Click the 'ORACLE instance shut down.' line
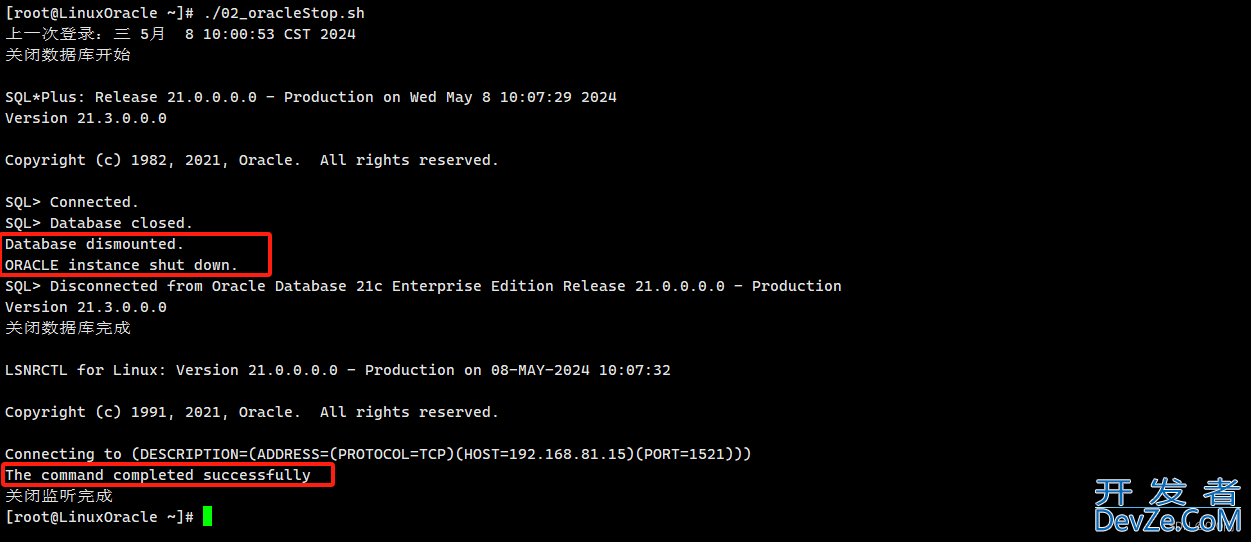This screenshot has height=542, width=1251. [122, 265]
